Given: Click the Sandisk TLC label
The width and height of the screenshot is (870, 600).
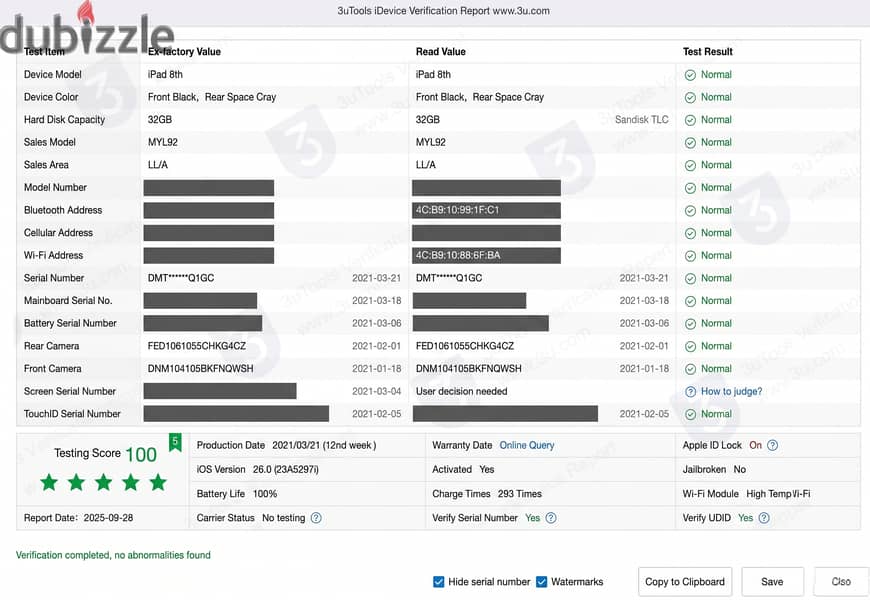Looking at the screenshot, I should [641, 119].
